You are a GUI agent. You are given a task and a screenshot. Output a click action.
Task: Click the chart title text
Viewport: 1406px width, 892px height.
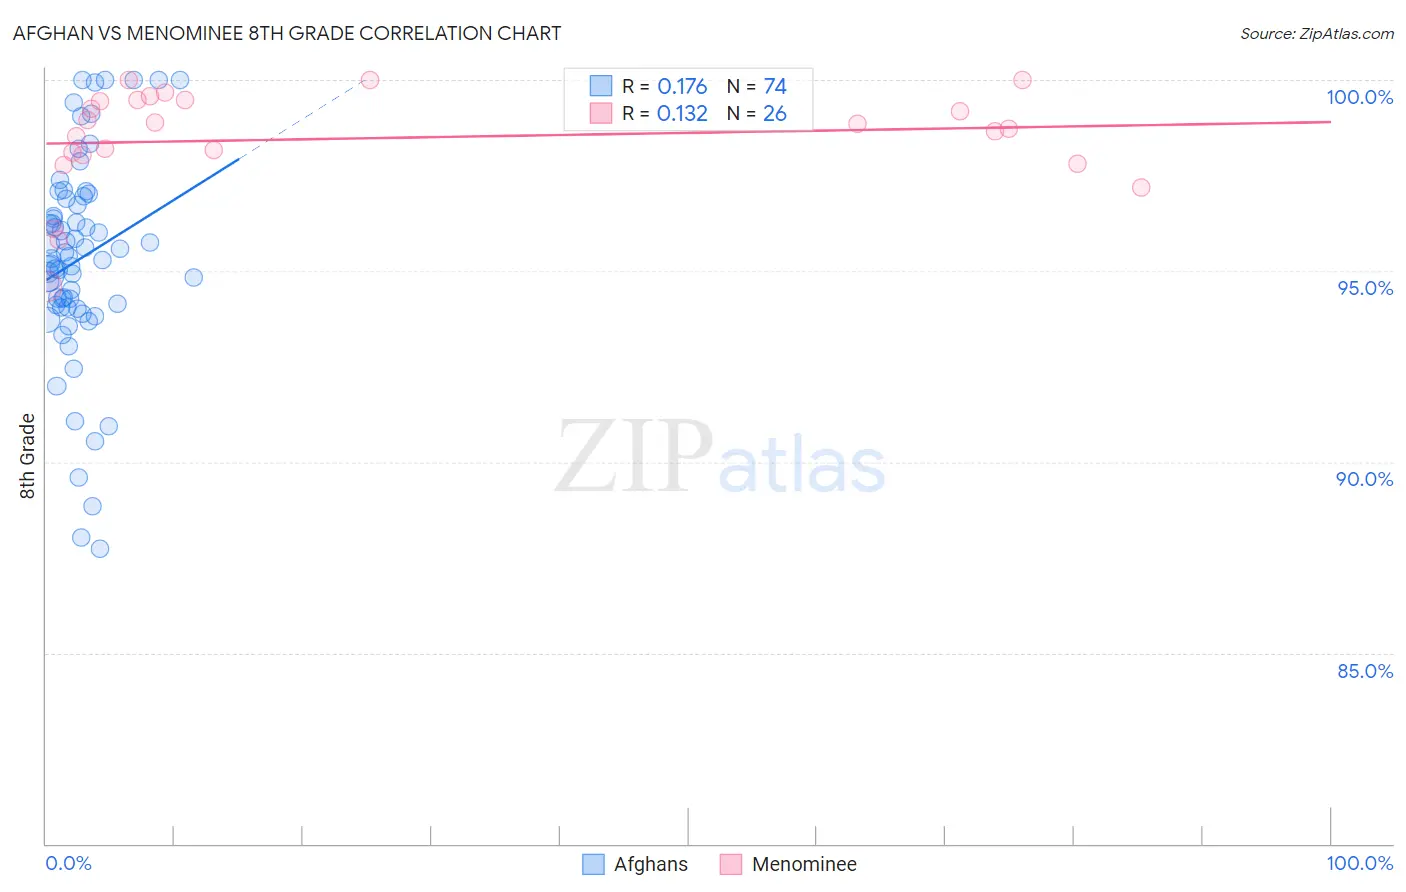click(287, 33)
